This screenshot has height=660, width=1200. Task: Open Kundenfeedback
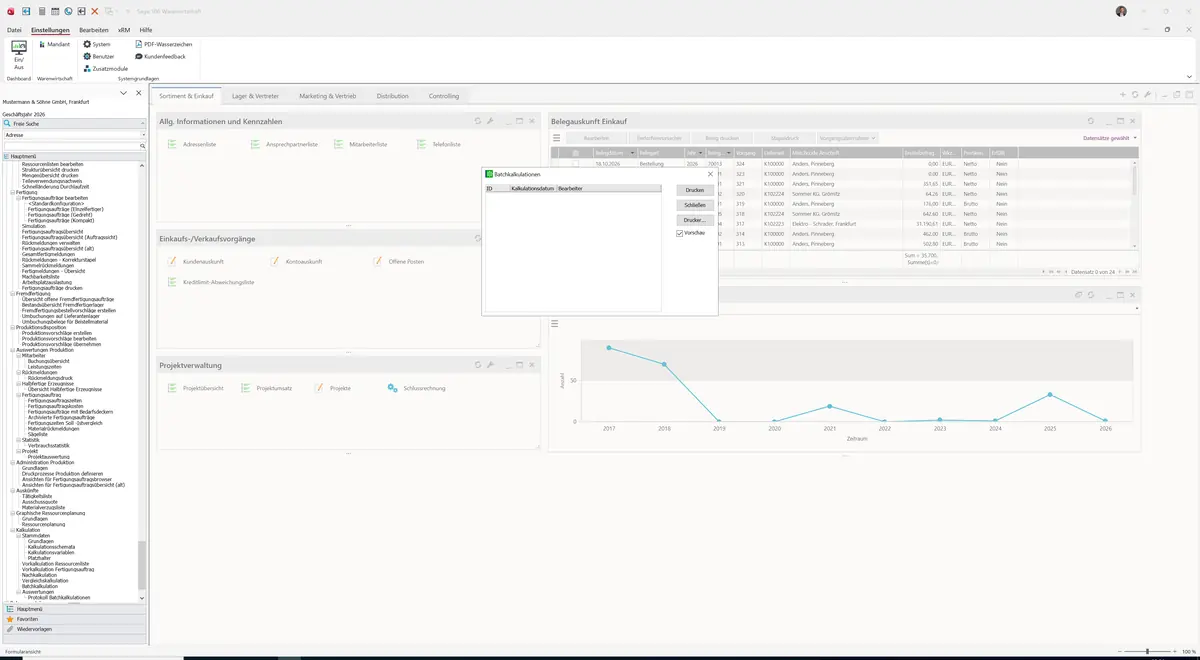point(160,57)
